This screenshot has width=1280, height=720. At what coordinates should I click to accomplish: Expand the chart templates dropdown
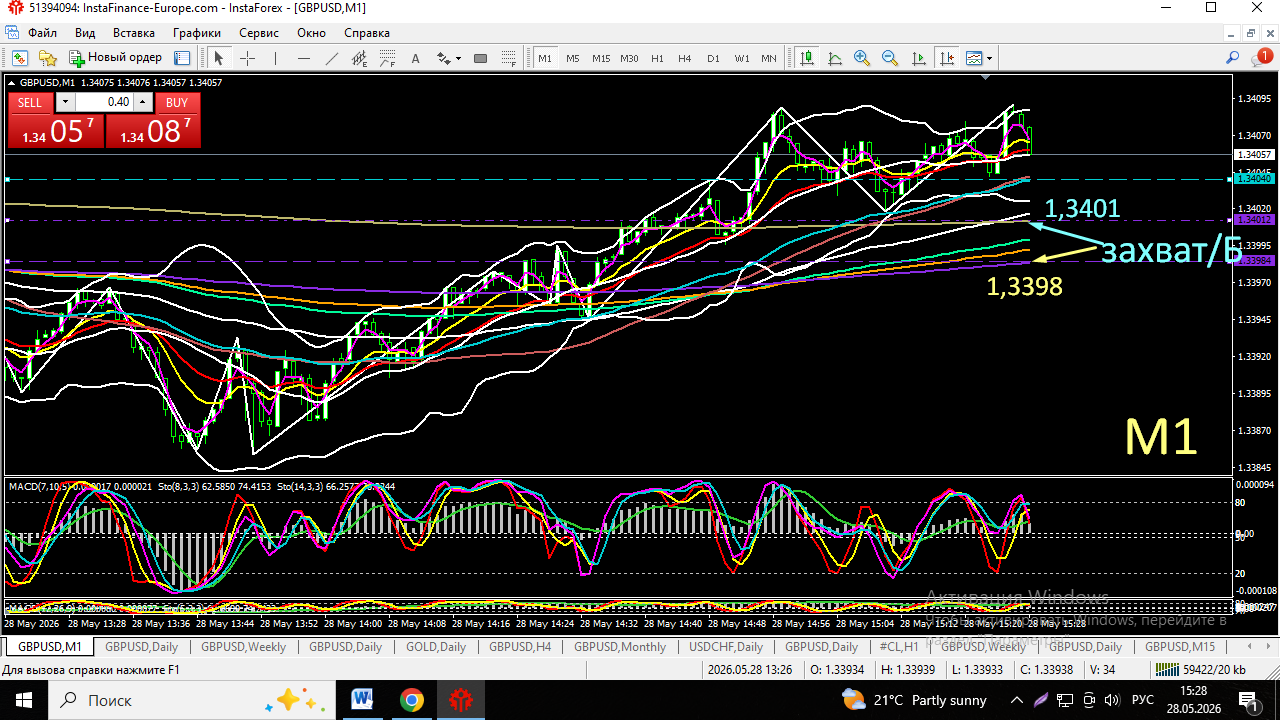988,58
